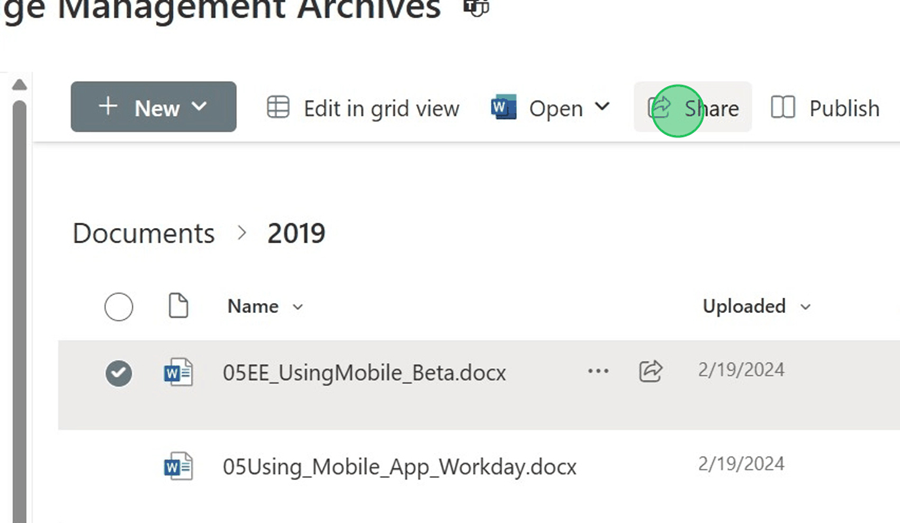Viewport: 900px width, 523px height.
Task: Expand the Open options dropdown
Action: (x=551, y=108)
